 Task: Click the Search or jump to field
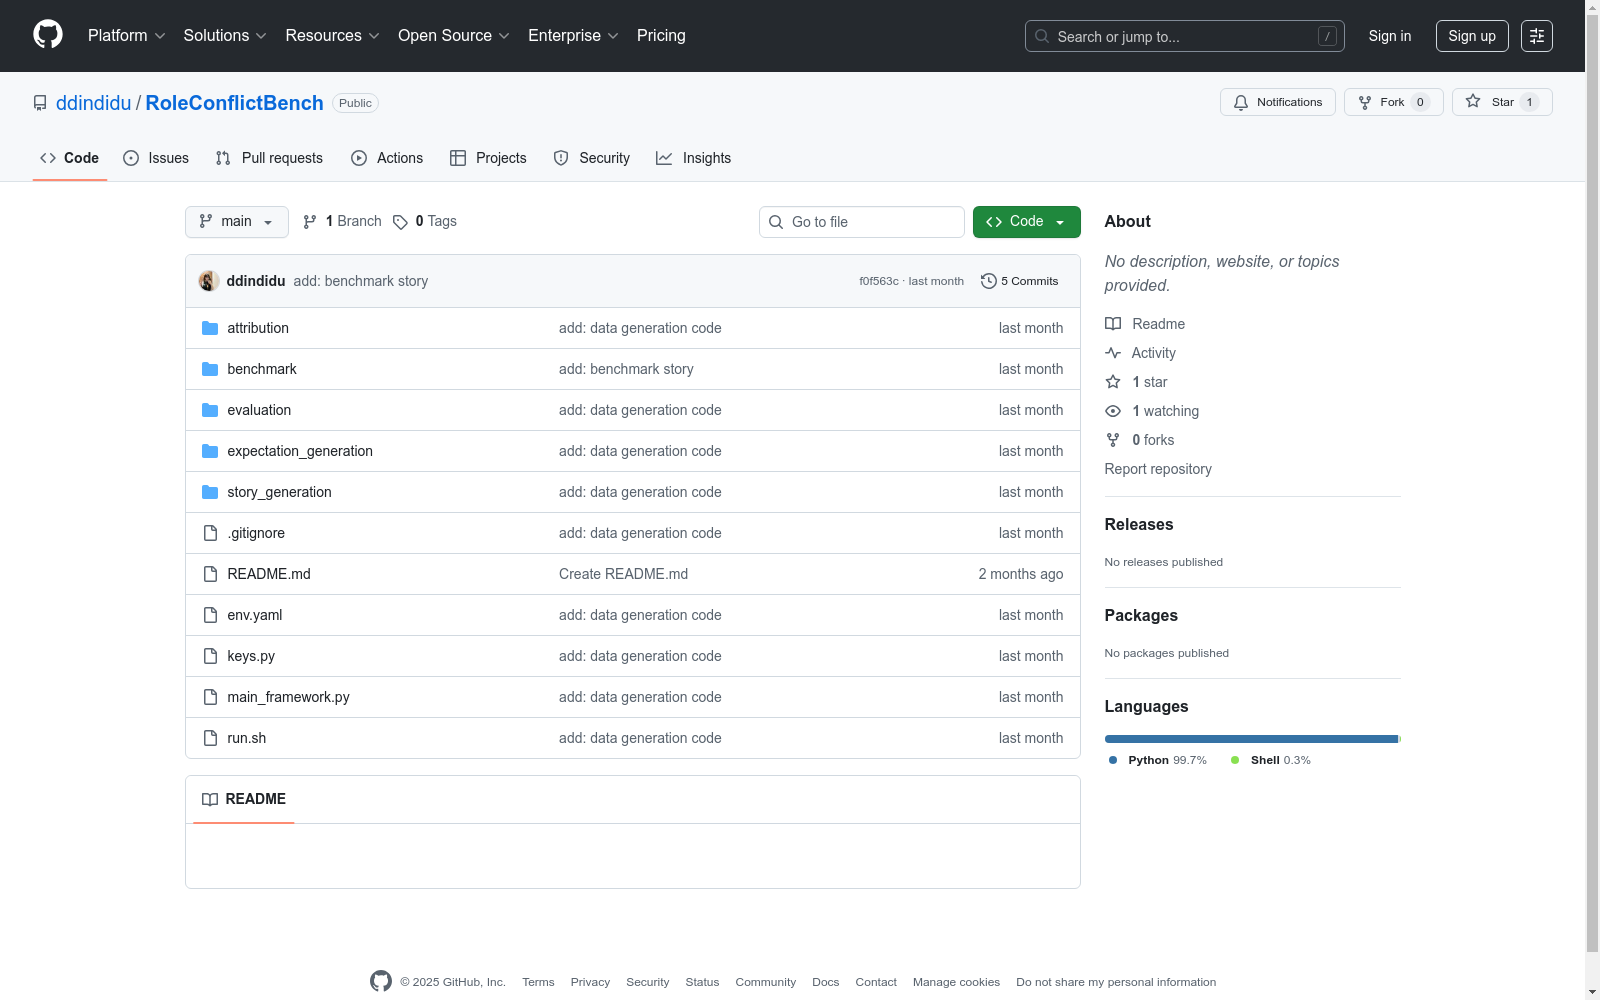(1185, 36)
